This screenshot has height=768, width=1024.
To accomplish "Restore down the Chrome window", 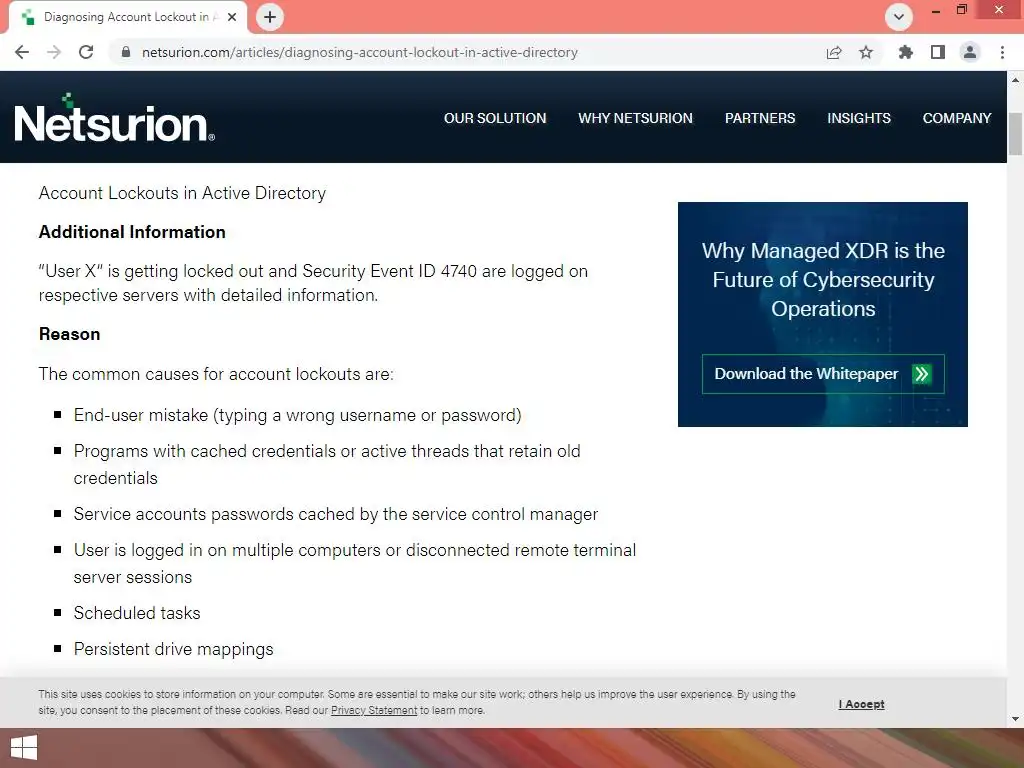I will pos(961,10).
